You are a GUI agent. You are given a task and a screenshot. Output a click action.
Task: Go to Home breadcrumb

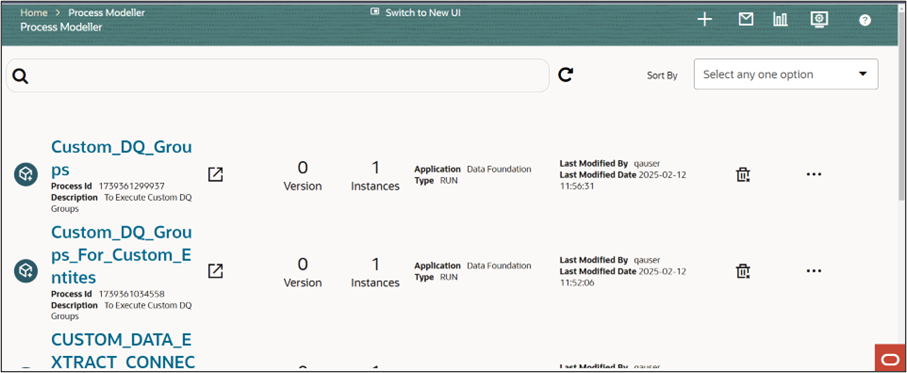click(x=34, y=12)
